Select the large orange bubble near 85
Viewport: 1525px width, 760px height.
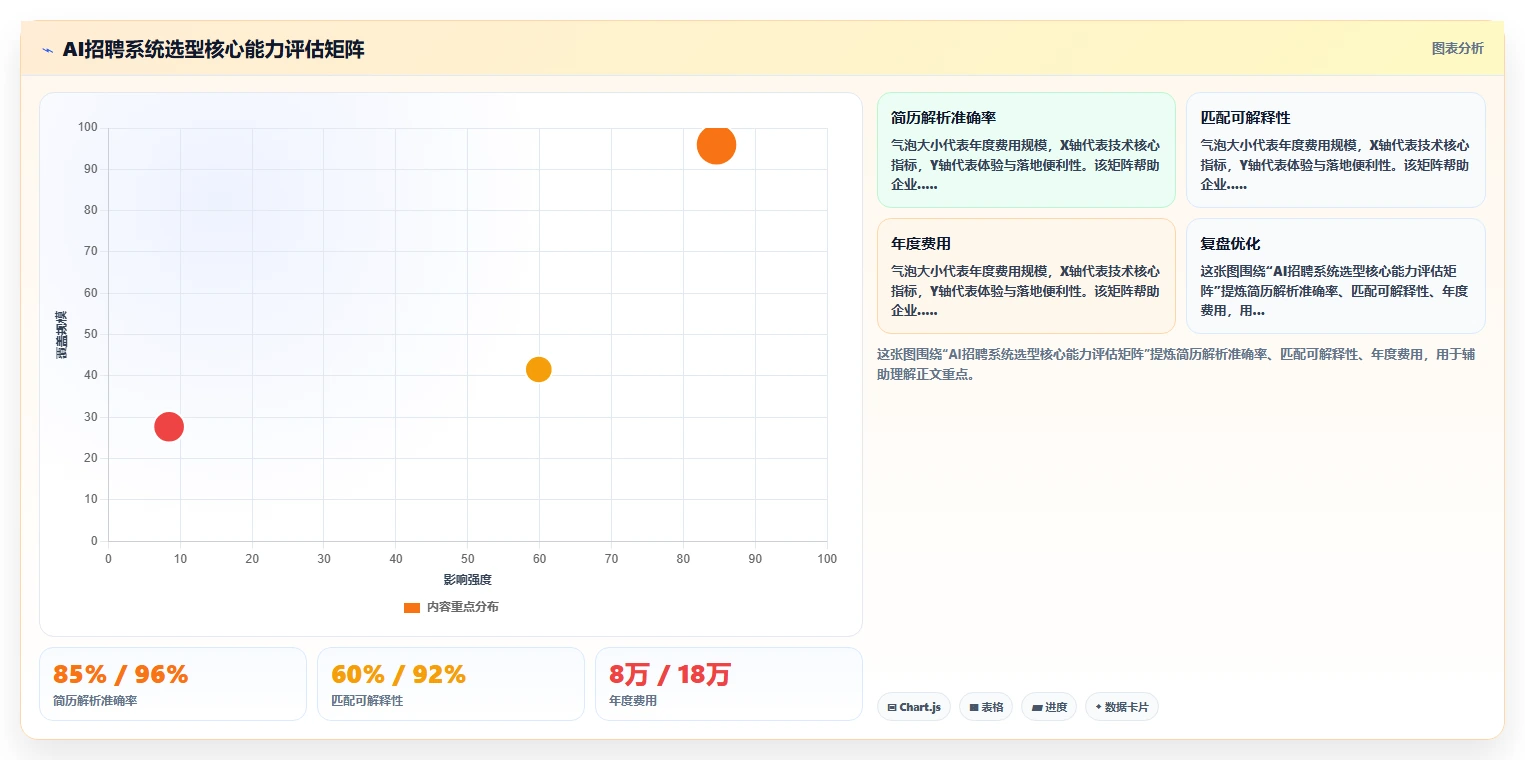716,145
